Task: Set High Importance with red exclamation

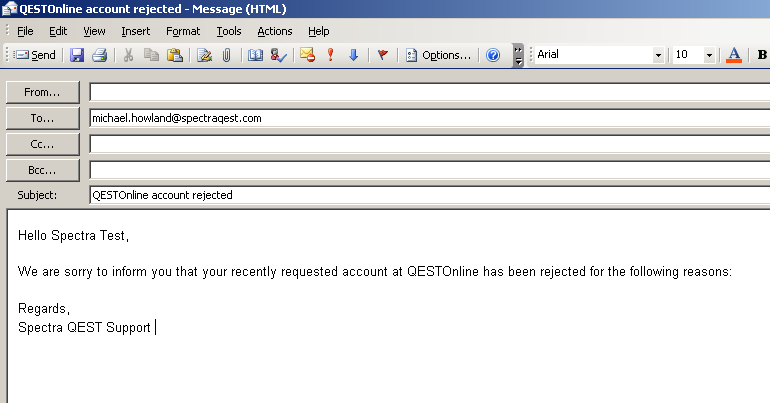Action: tap(331, 55)
